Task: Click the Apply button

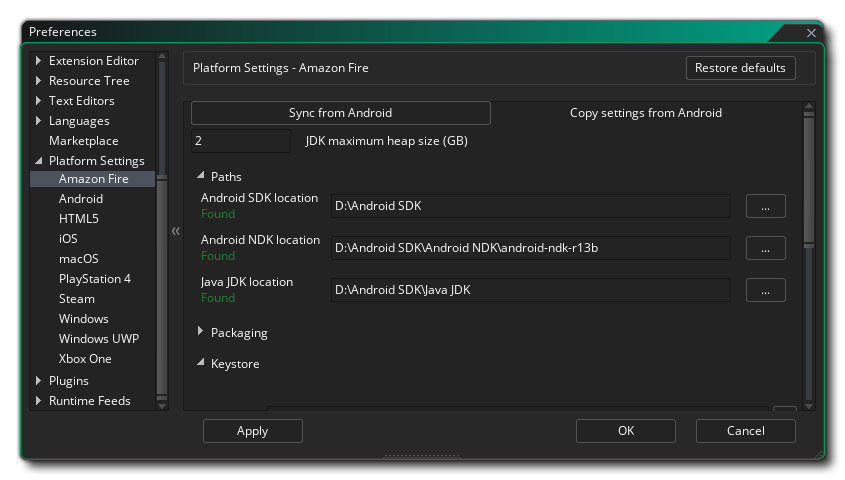Action: 252,431
